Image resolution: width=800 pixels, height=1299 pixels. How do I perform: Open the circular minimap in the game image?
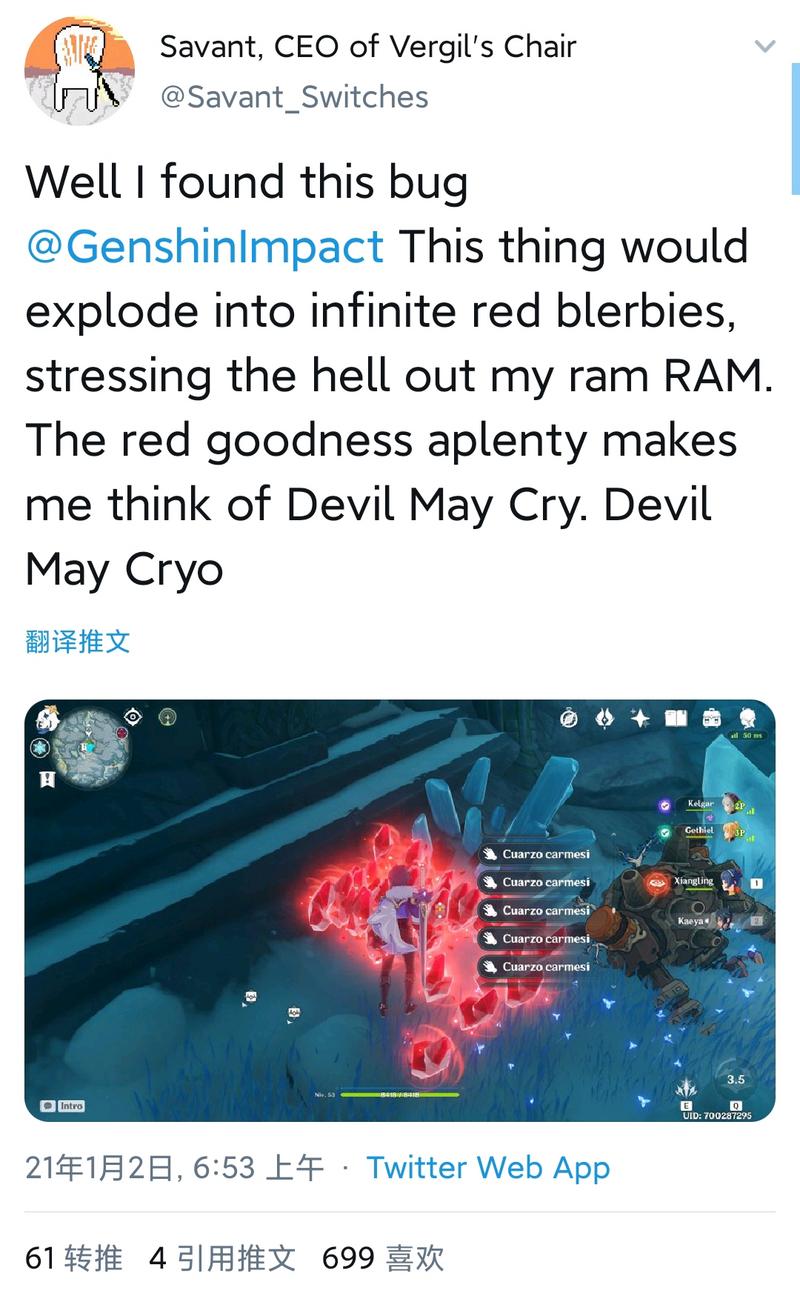tap(91, 750)
